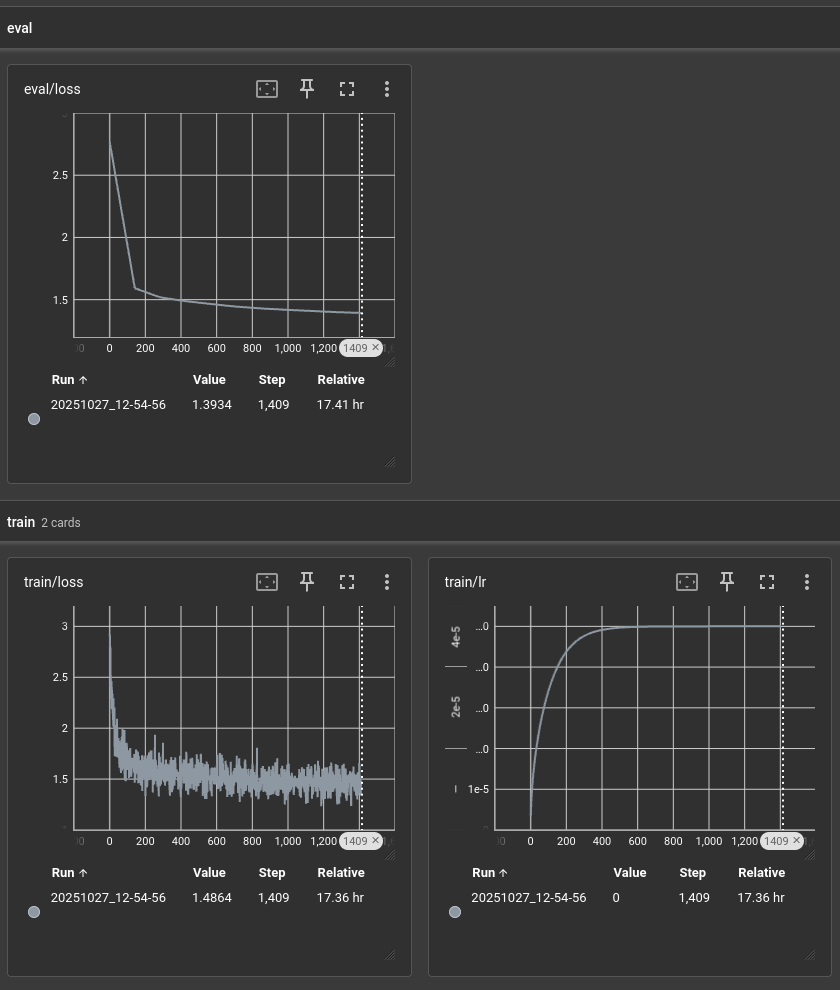Screen dimensions: 840x990
Task: Remove step 1409 marker on eval/loss chart
Action: pos(376,348)
